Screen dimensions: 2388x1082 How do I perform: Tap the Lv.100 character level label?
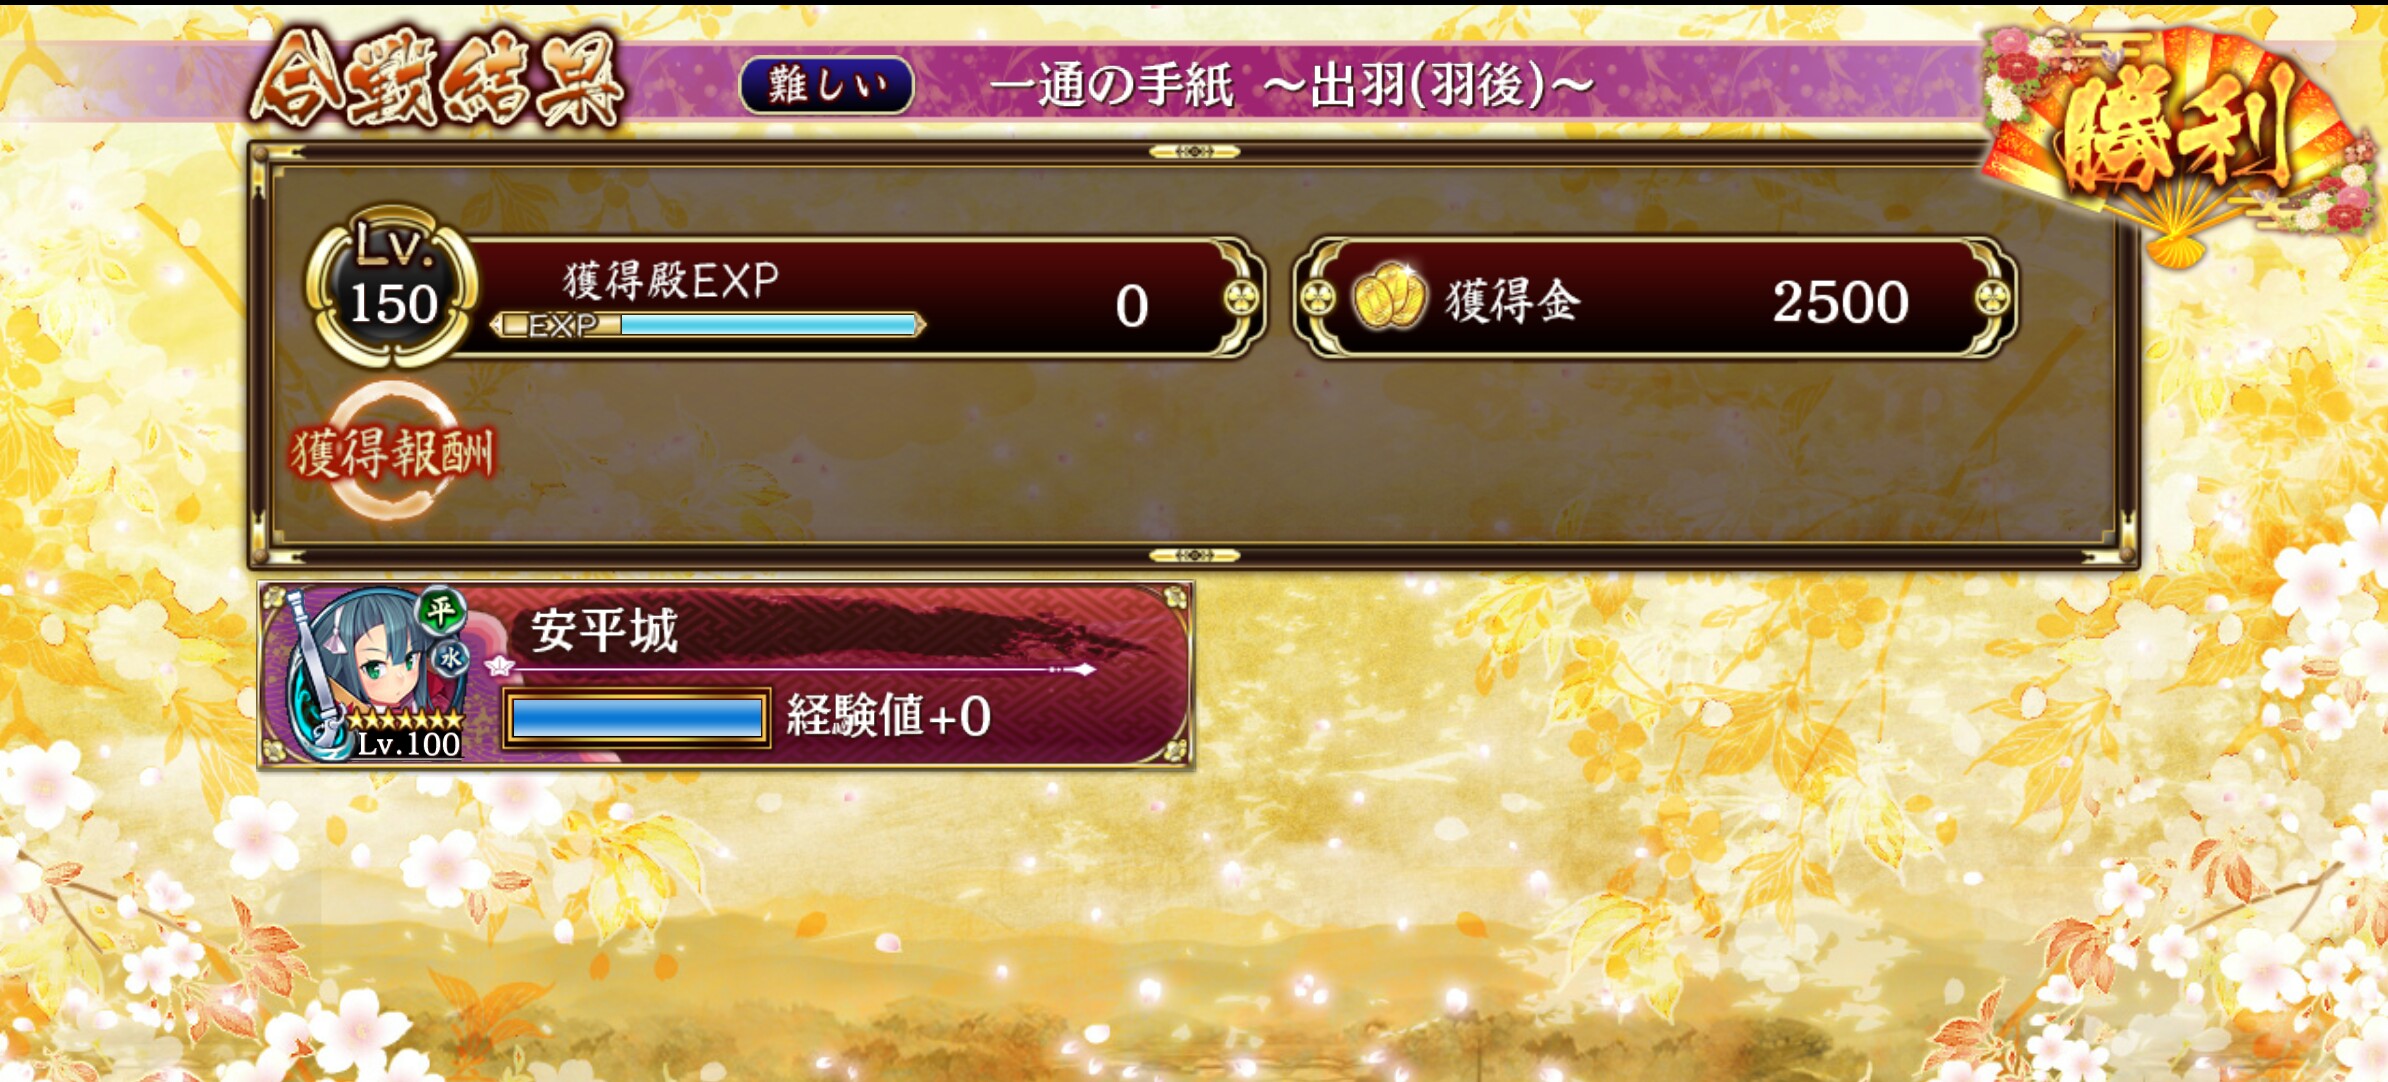click(408, 744)
